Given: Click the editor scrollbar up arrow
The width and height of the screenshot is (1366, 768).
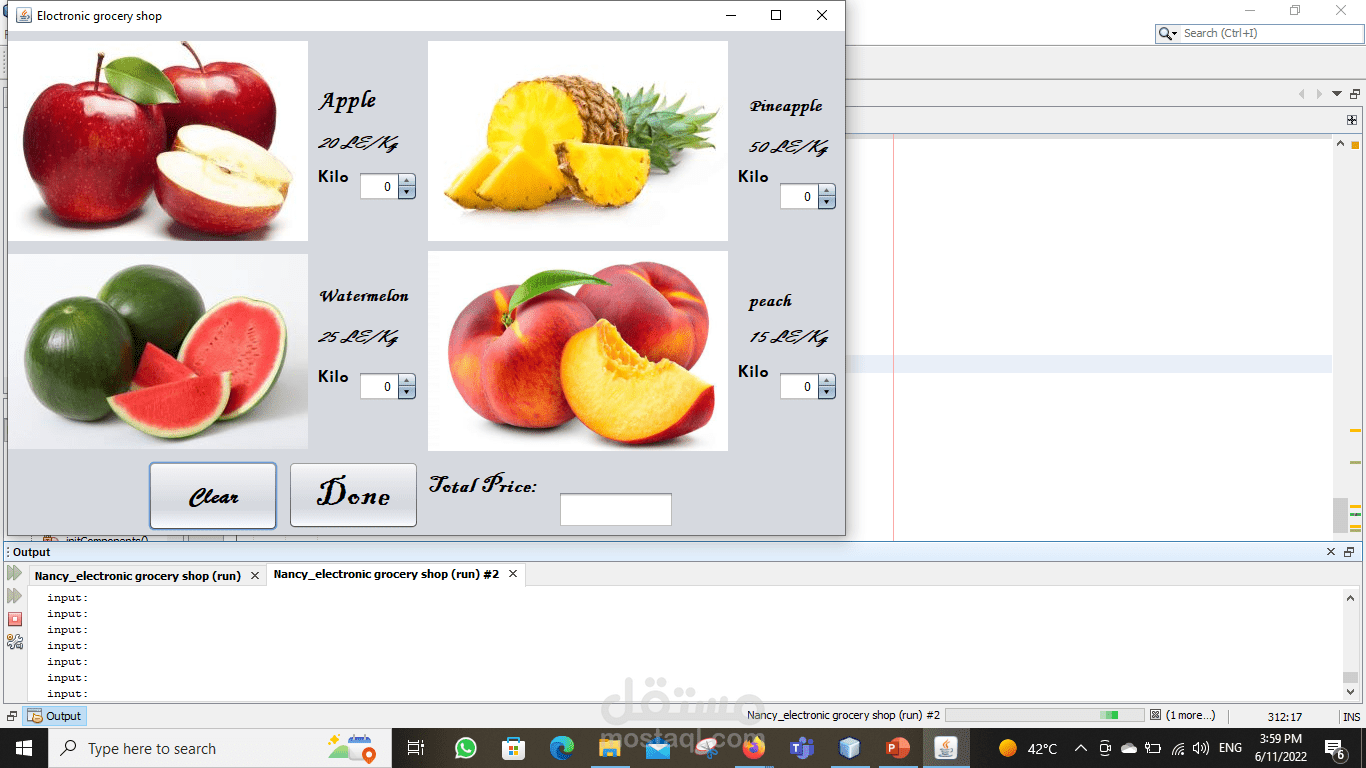Looking at the screenshot, I should point(1341,144).
